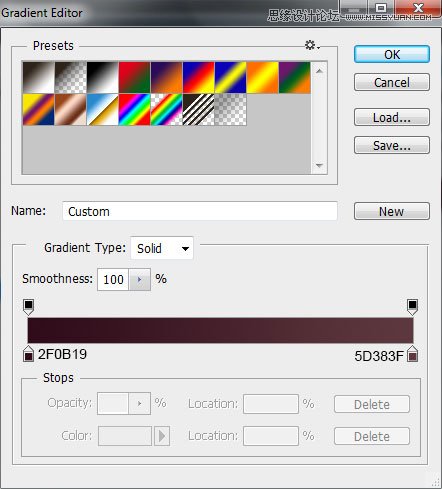Select the right color stop 5D383F
This screenshot has height=489, width=442.
click(413, 354)
